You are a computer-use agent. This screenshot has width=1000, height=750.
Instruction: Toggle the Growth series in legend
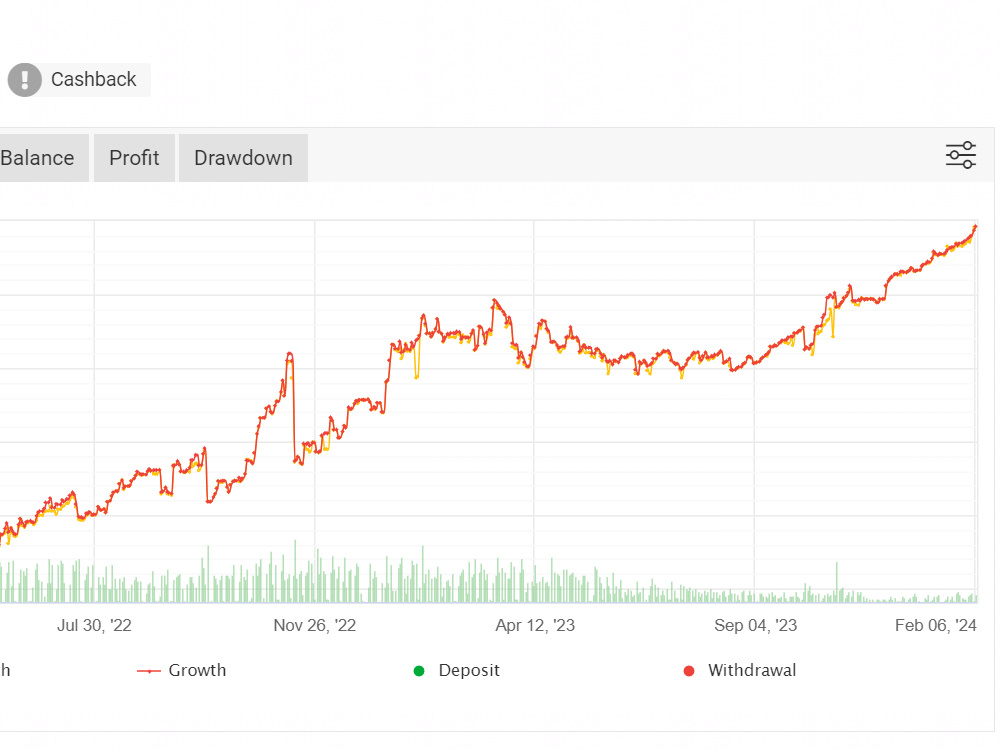(x=182, y=670)
